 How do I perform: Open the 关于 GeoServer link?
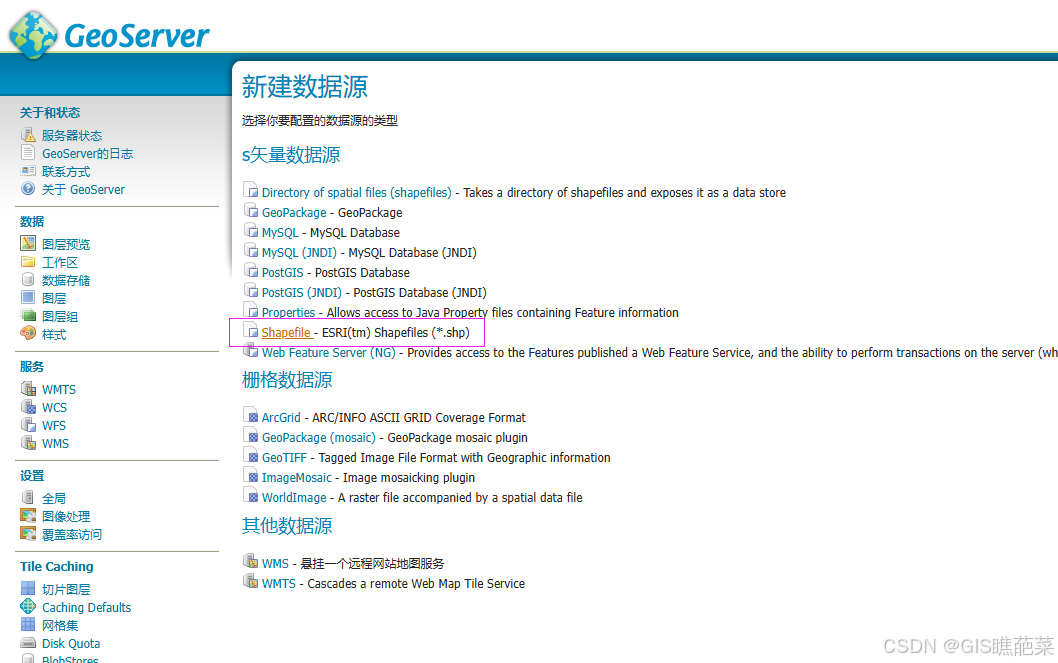pyautogui.click(x=83, y=190)
